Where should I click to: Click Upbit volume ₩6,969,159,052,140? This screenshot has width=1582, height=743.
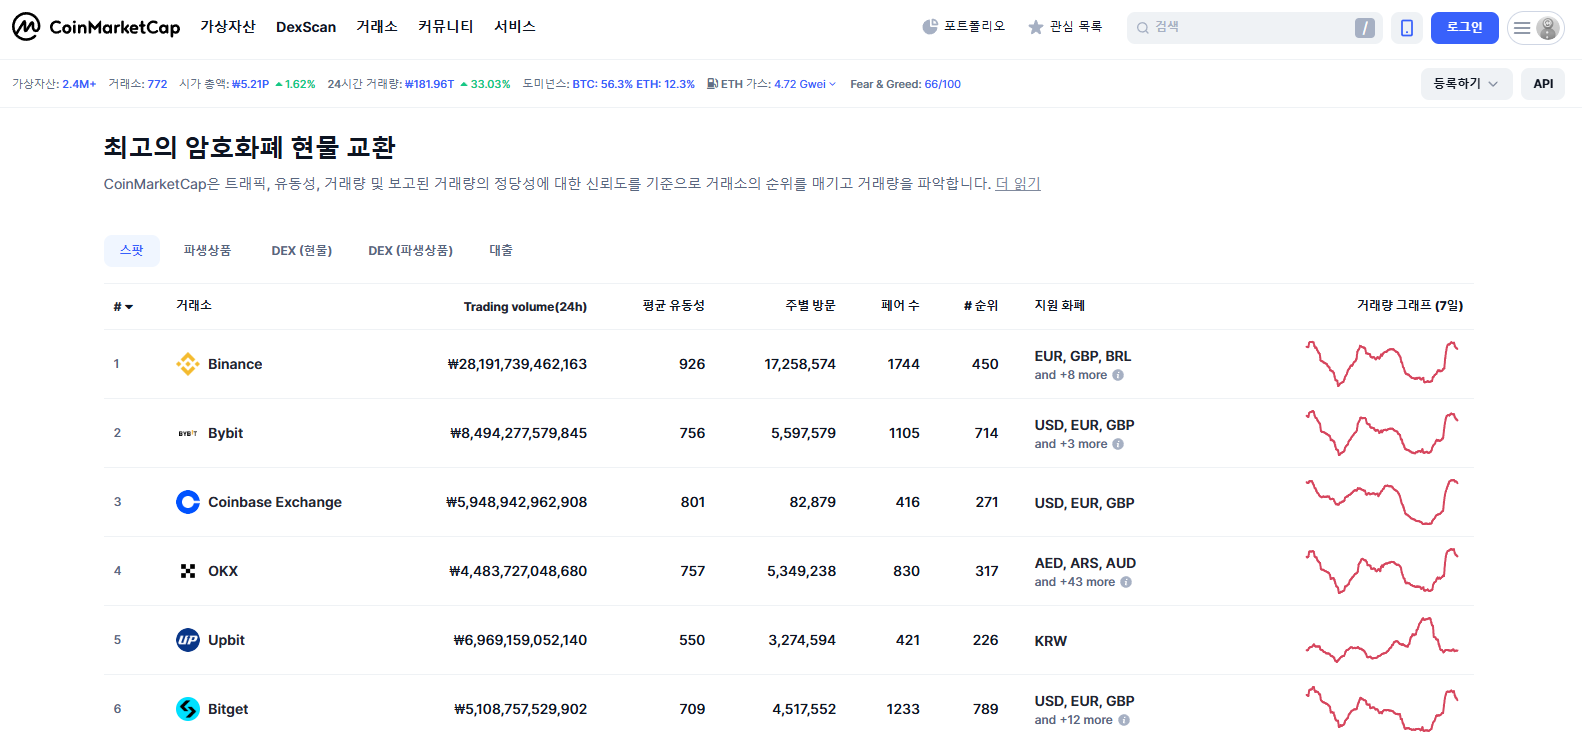pyautogui.click(x=520, y=640)
